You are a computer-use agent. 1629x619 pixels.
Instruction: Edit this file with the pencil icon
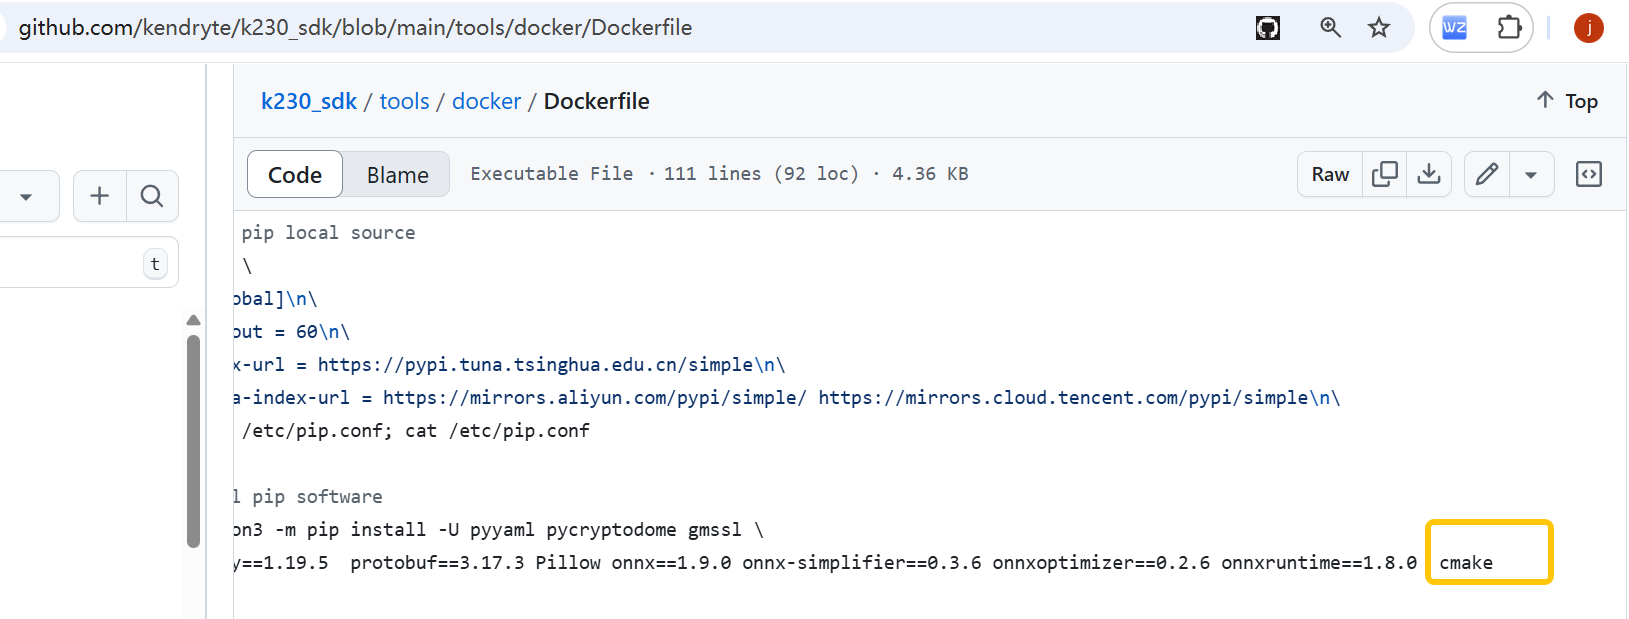[1487, 174]
